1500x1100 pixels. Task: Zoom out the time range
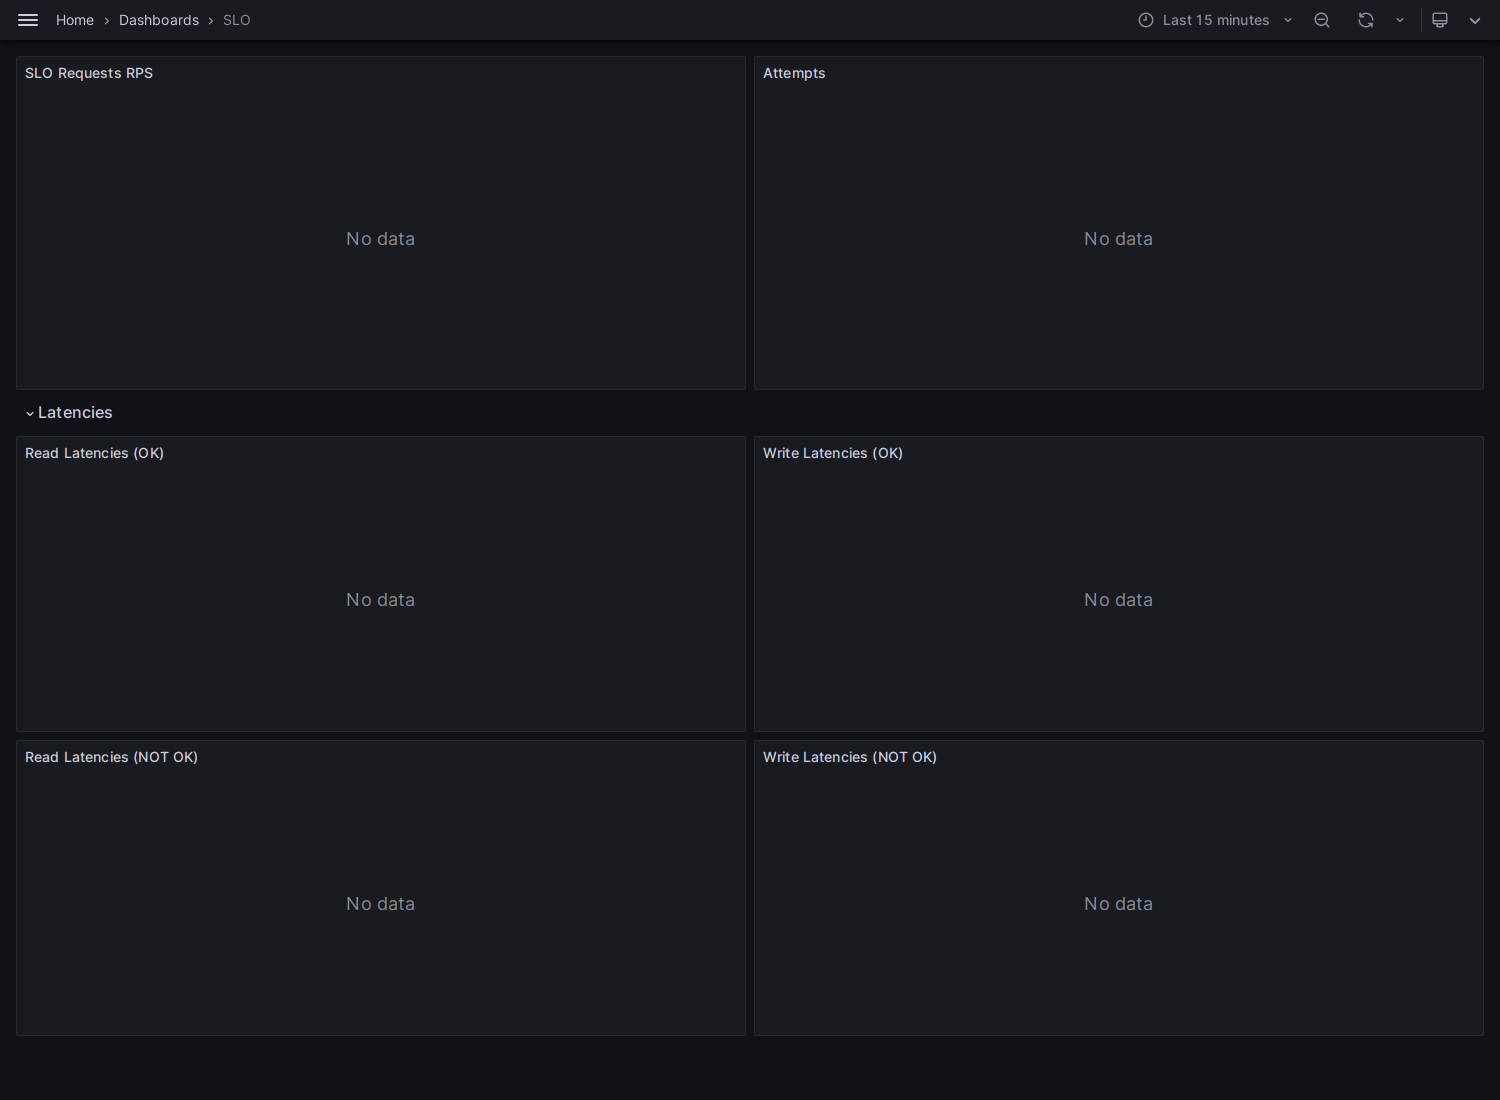coord(1322,20)
